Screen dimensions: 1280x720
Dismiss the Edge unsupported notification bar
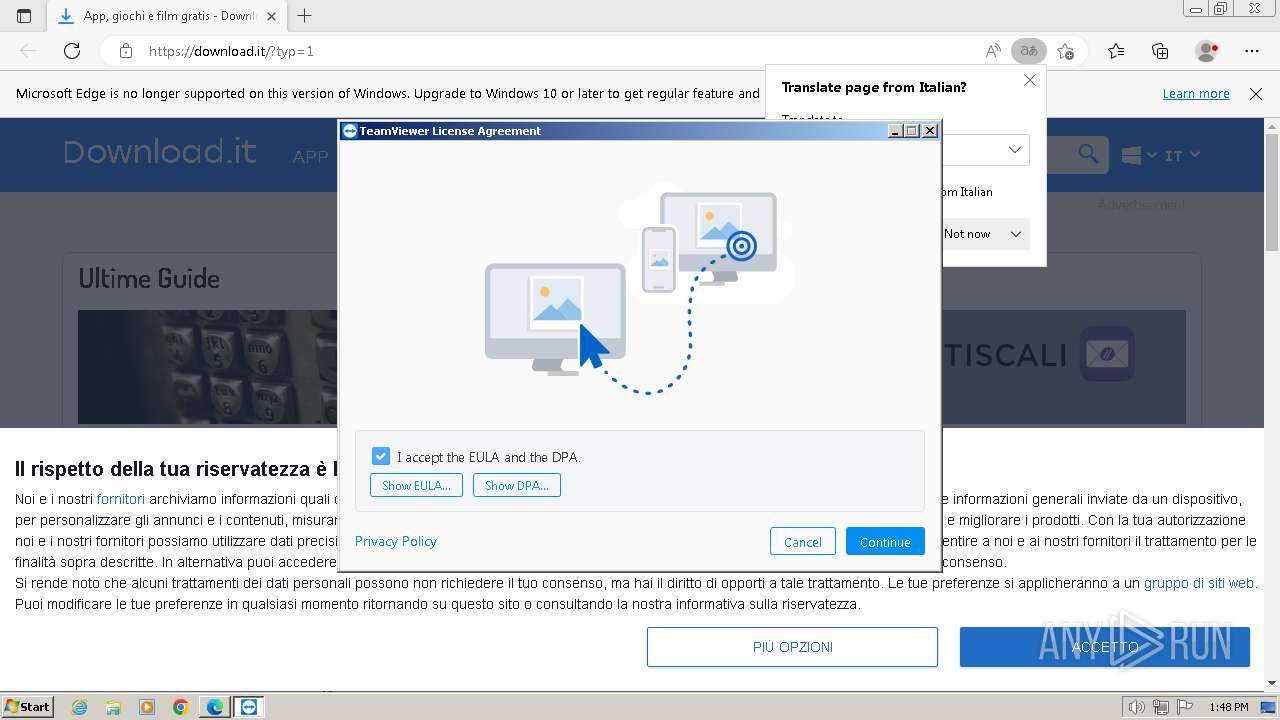[1256, 94]
